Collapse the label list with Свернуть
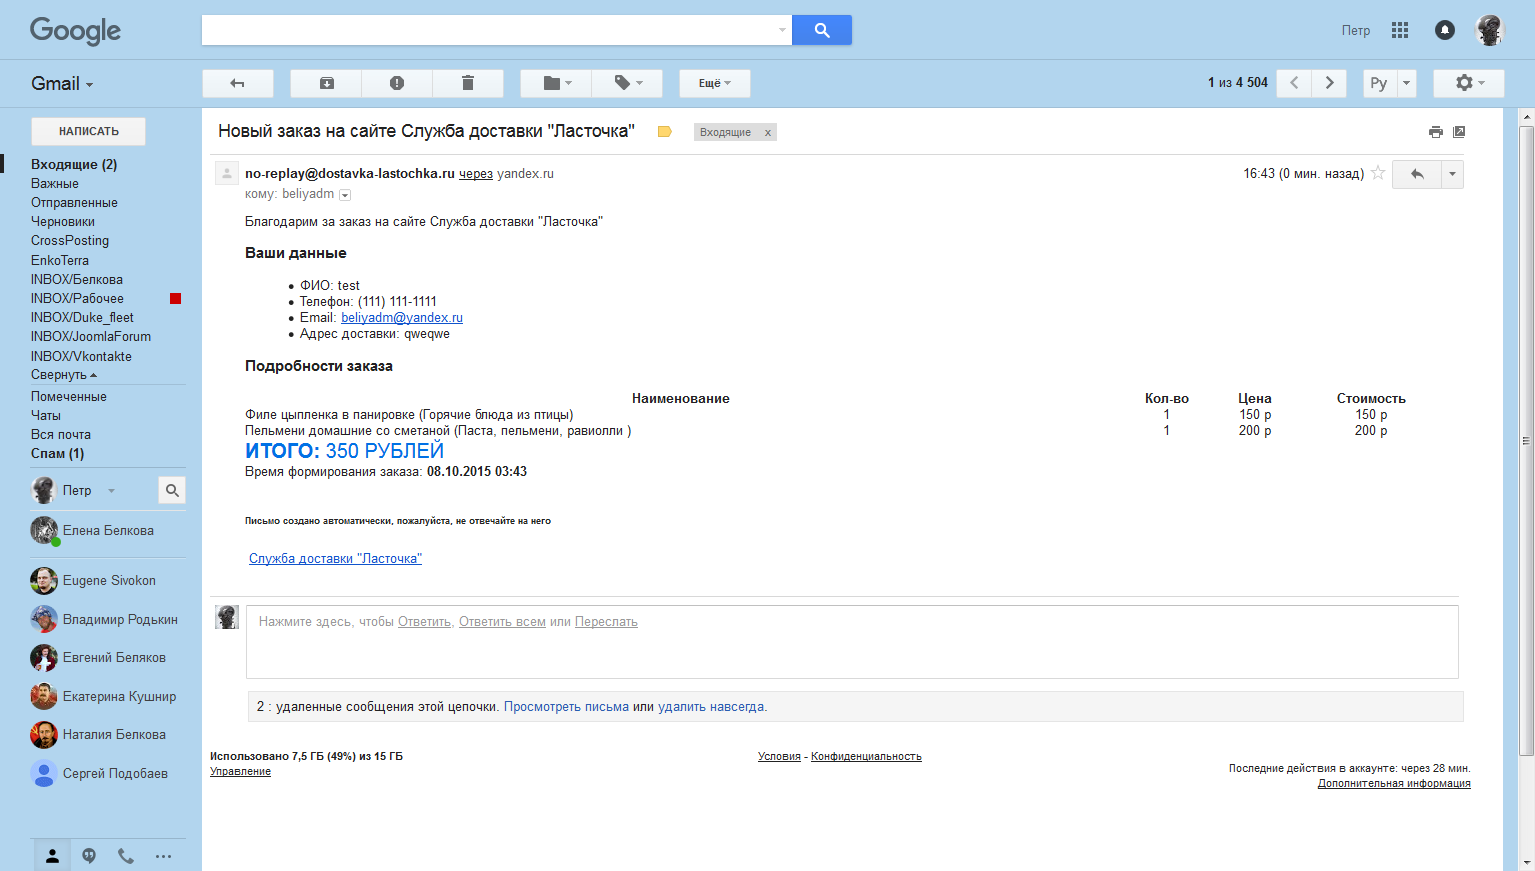Image resolution: width=1535 pixels, height=871 pixels. 64,375
